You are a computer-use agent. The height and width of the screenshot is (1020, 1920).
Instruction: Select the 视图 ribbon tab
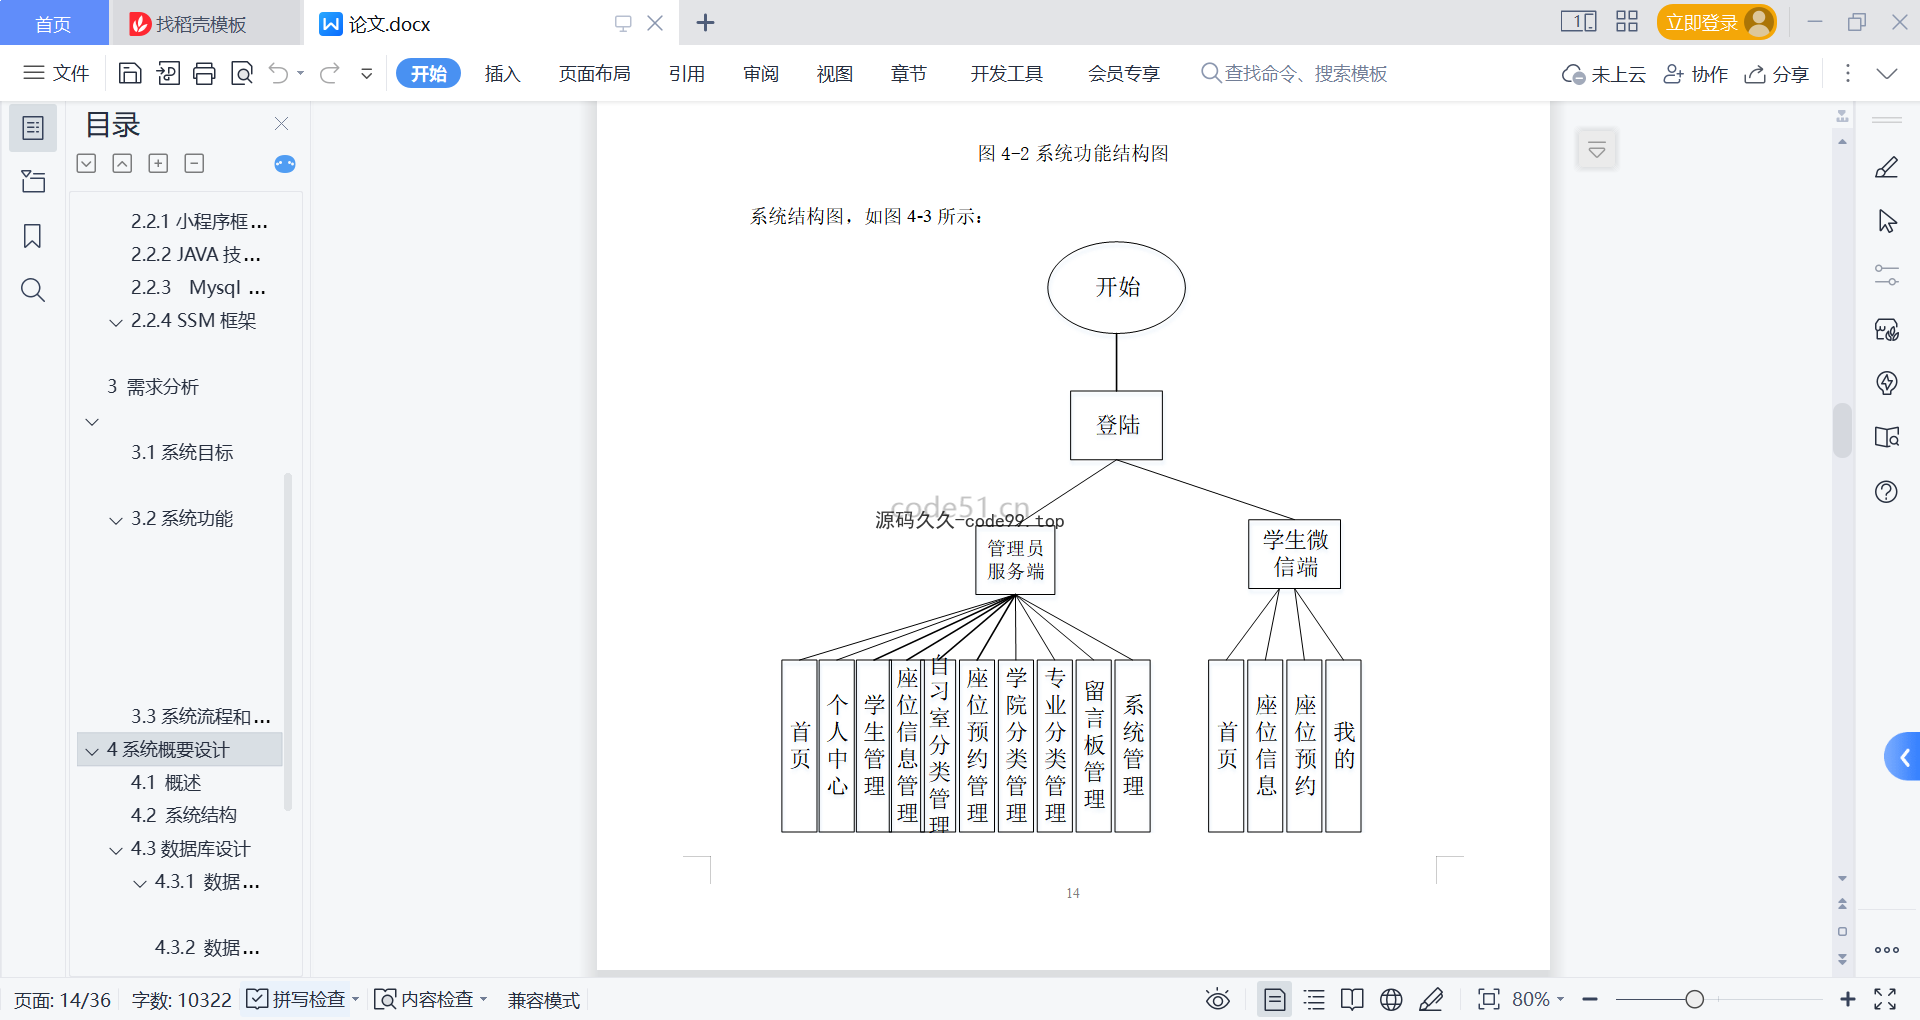click(835, 73)
